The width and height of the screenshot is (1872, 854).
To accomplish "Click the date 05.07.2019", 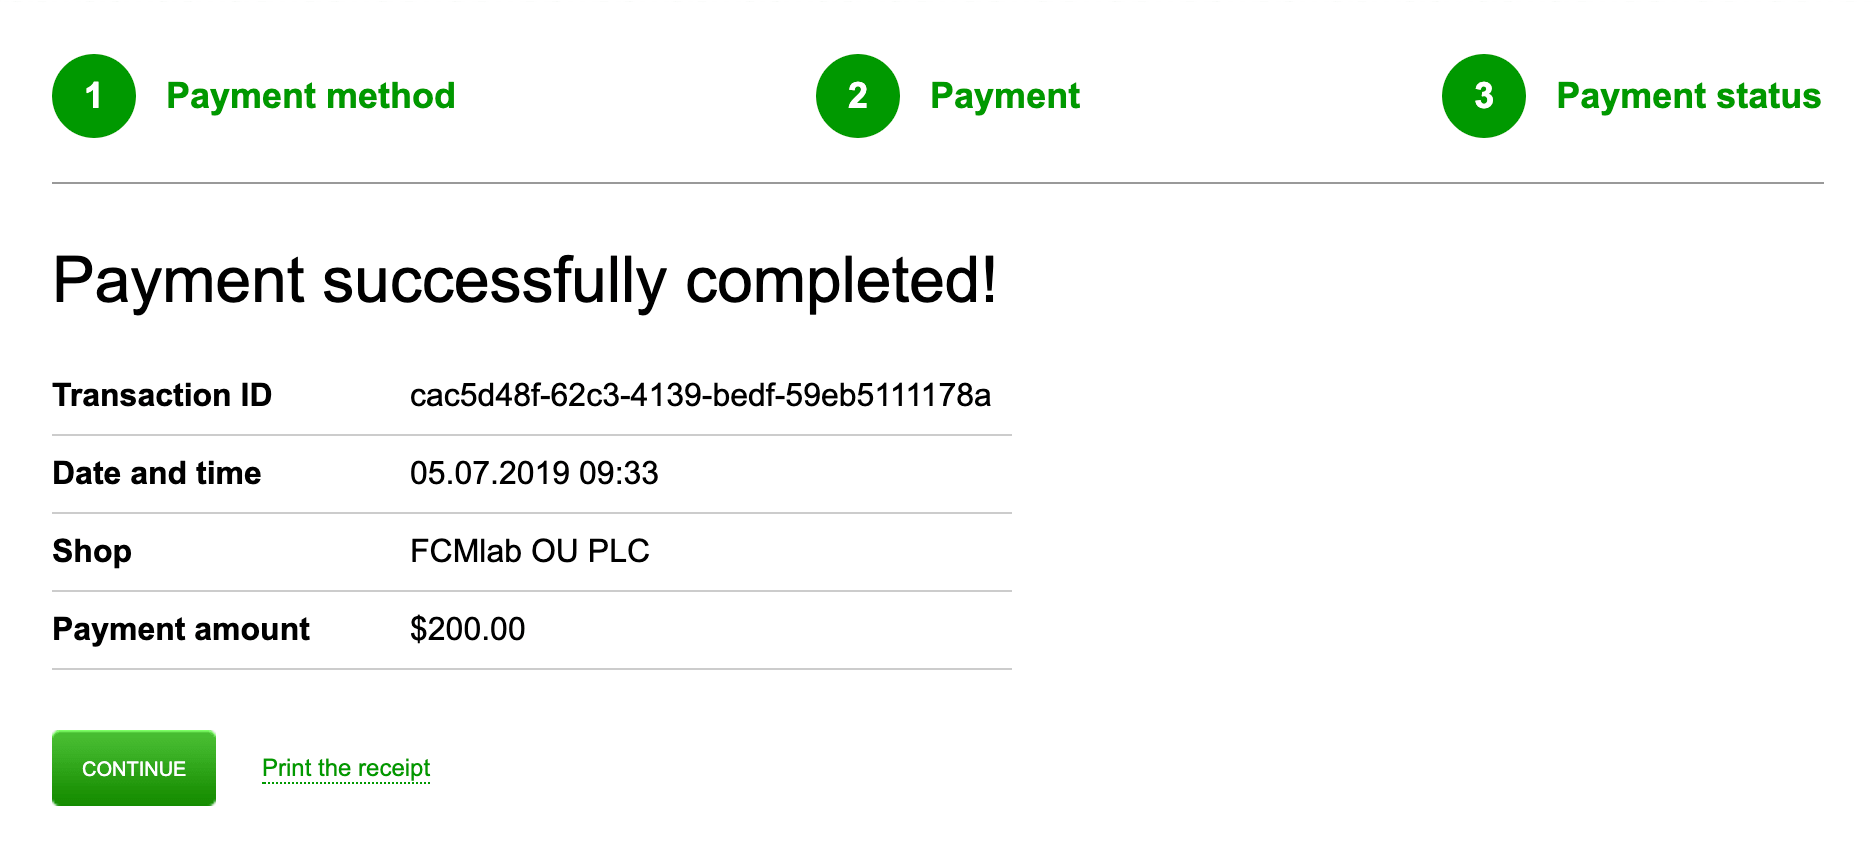I will click(x=490, y=473).
